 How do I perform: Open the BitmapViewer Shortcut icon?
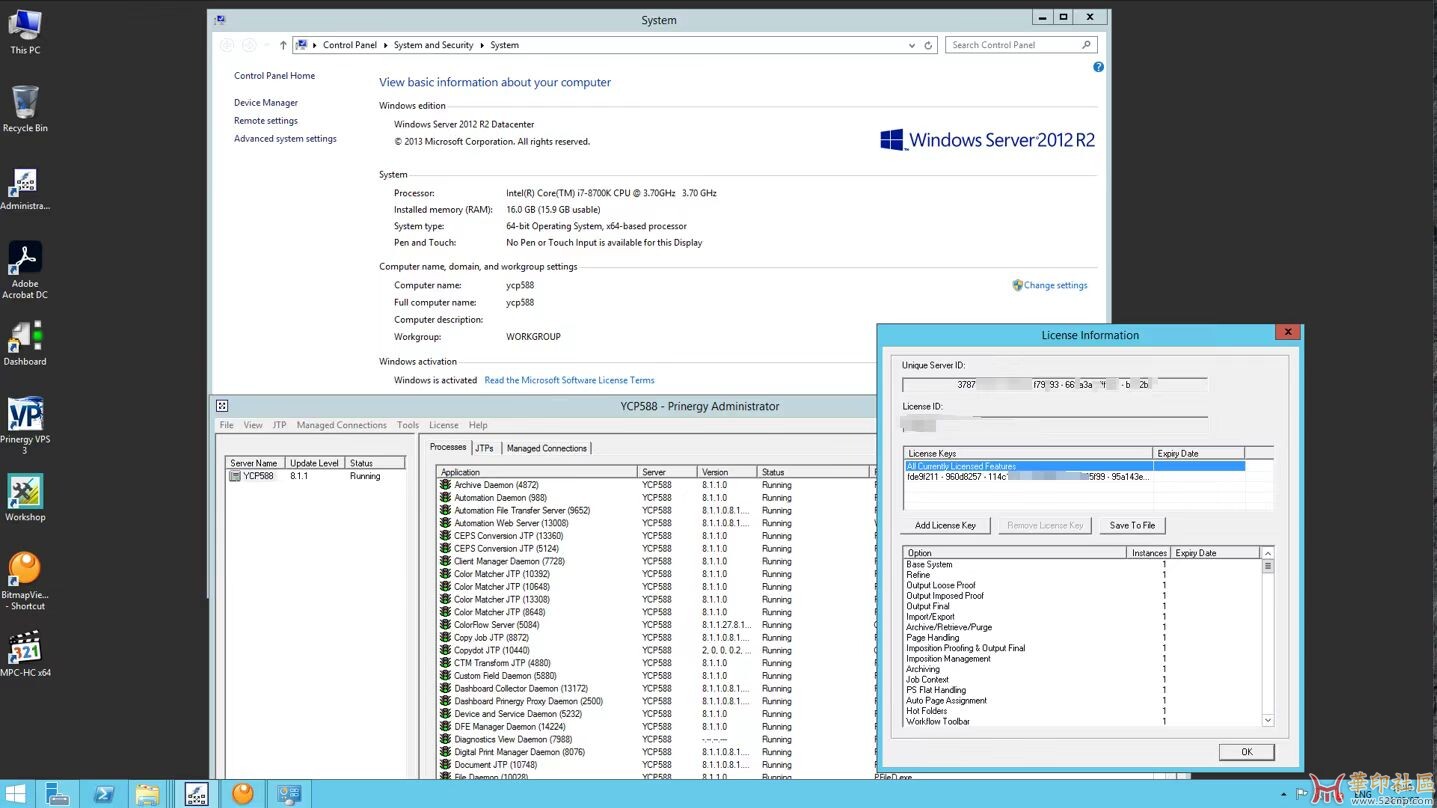[25, 581]
